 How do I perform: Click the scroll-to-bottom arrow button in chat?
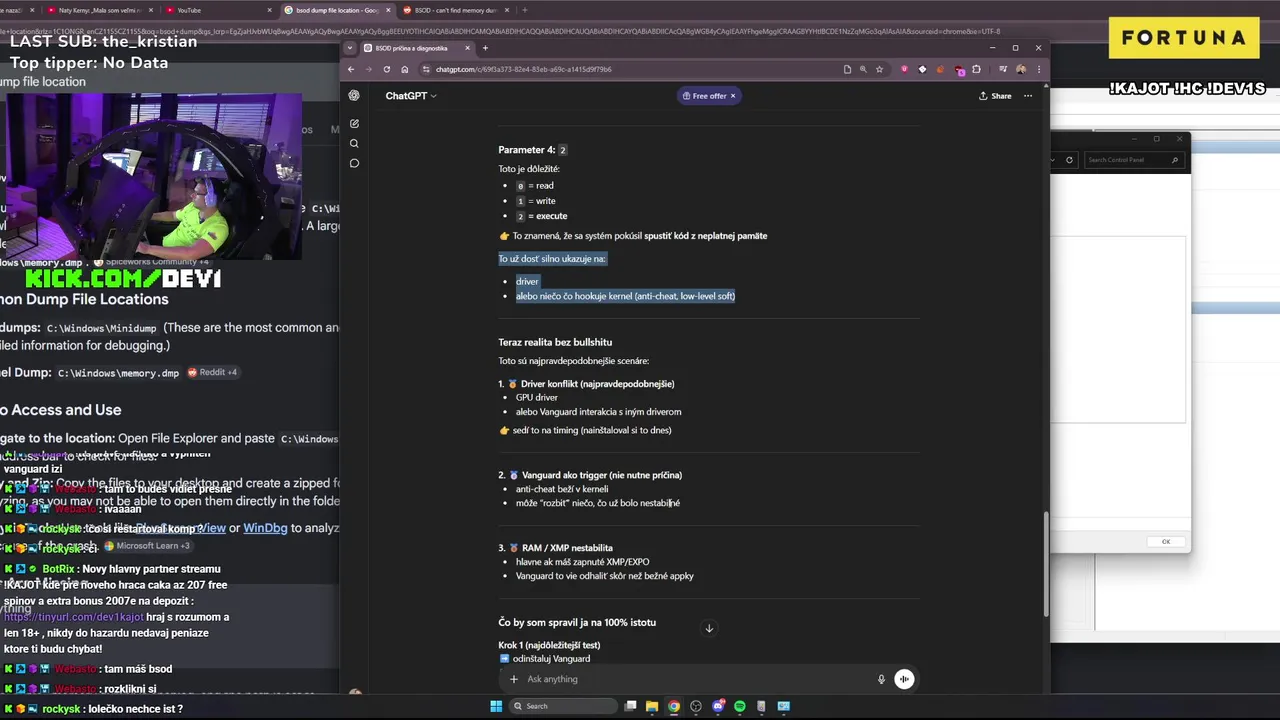[709, 628]
